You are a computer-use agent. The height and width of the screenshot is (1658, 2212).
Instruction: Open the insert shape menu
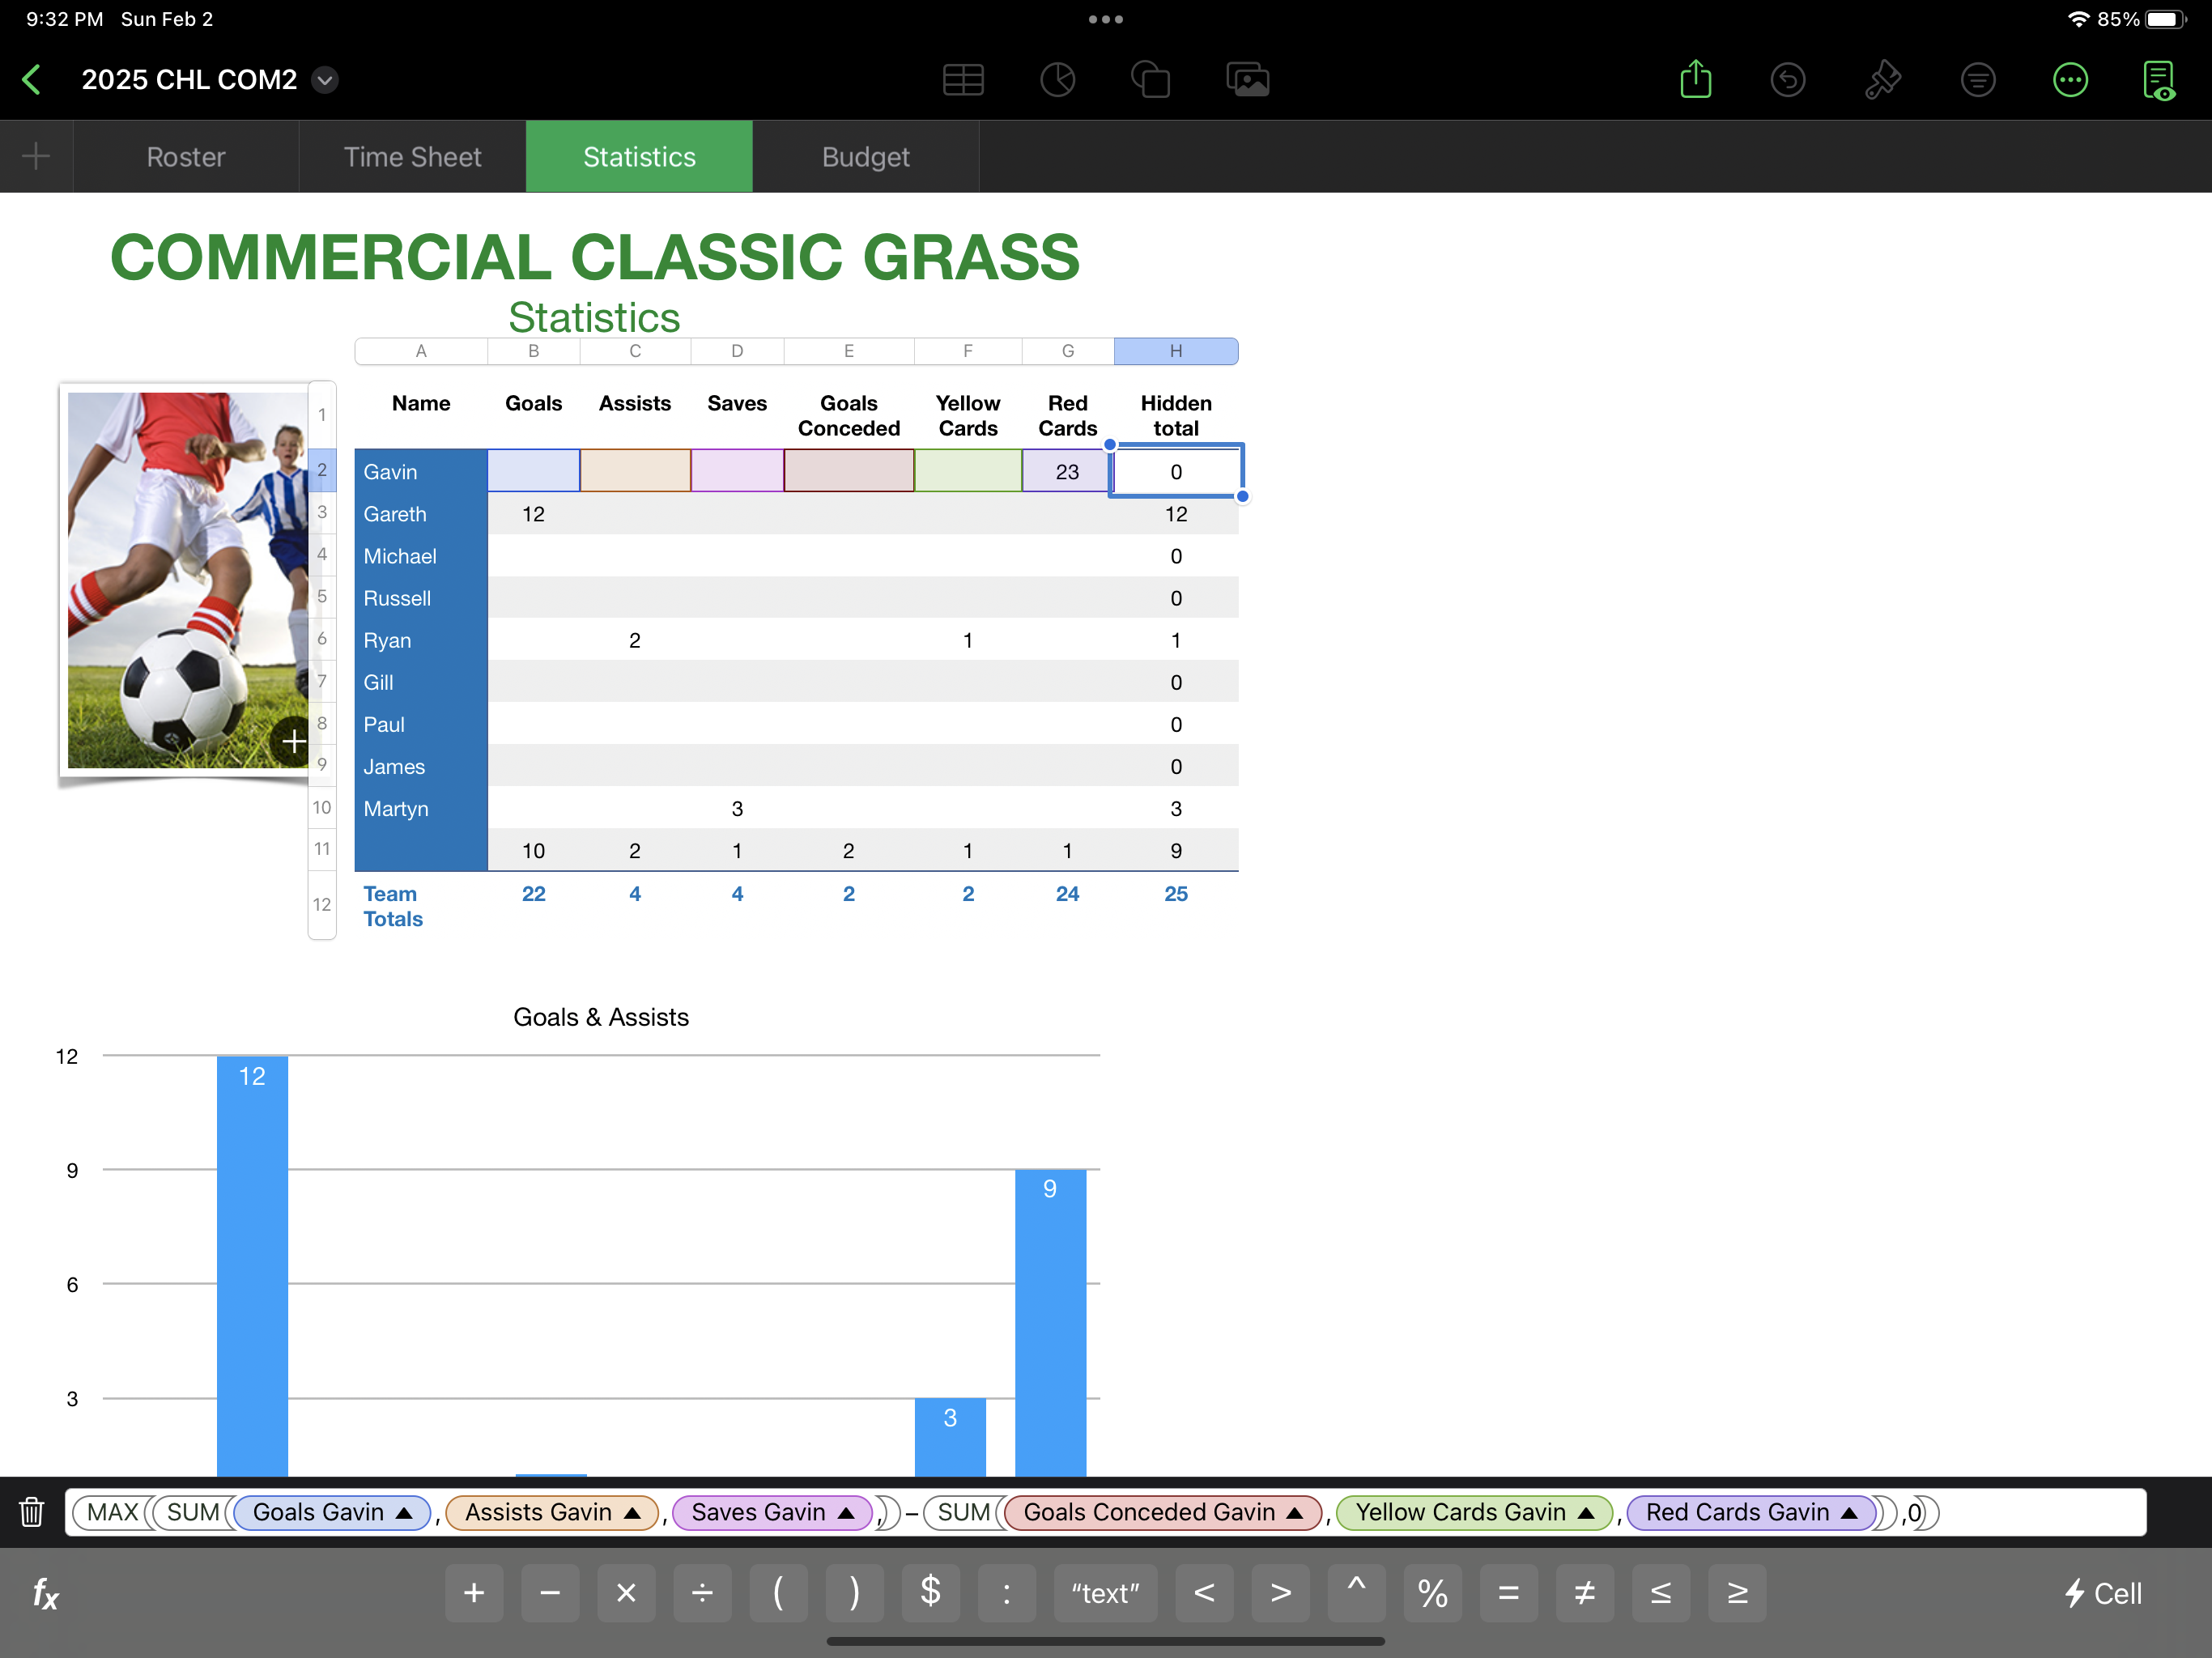pyautogui.click(x=1150, y=80)
